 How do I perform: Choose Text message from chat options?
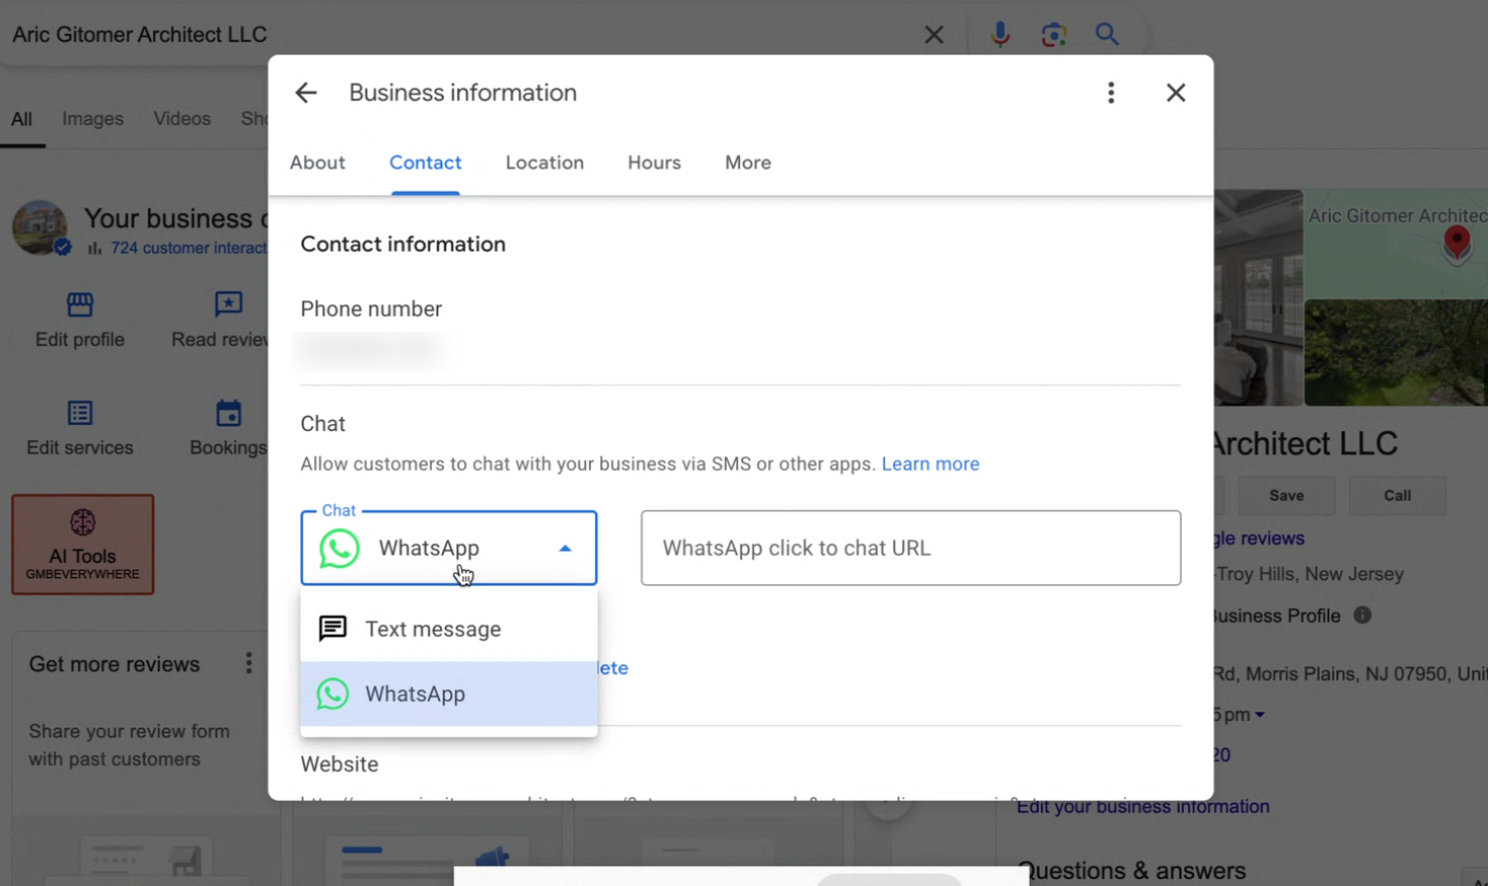point(449,629)
